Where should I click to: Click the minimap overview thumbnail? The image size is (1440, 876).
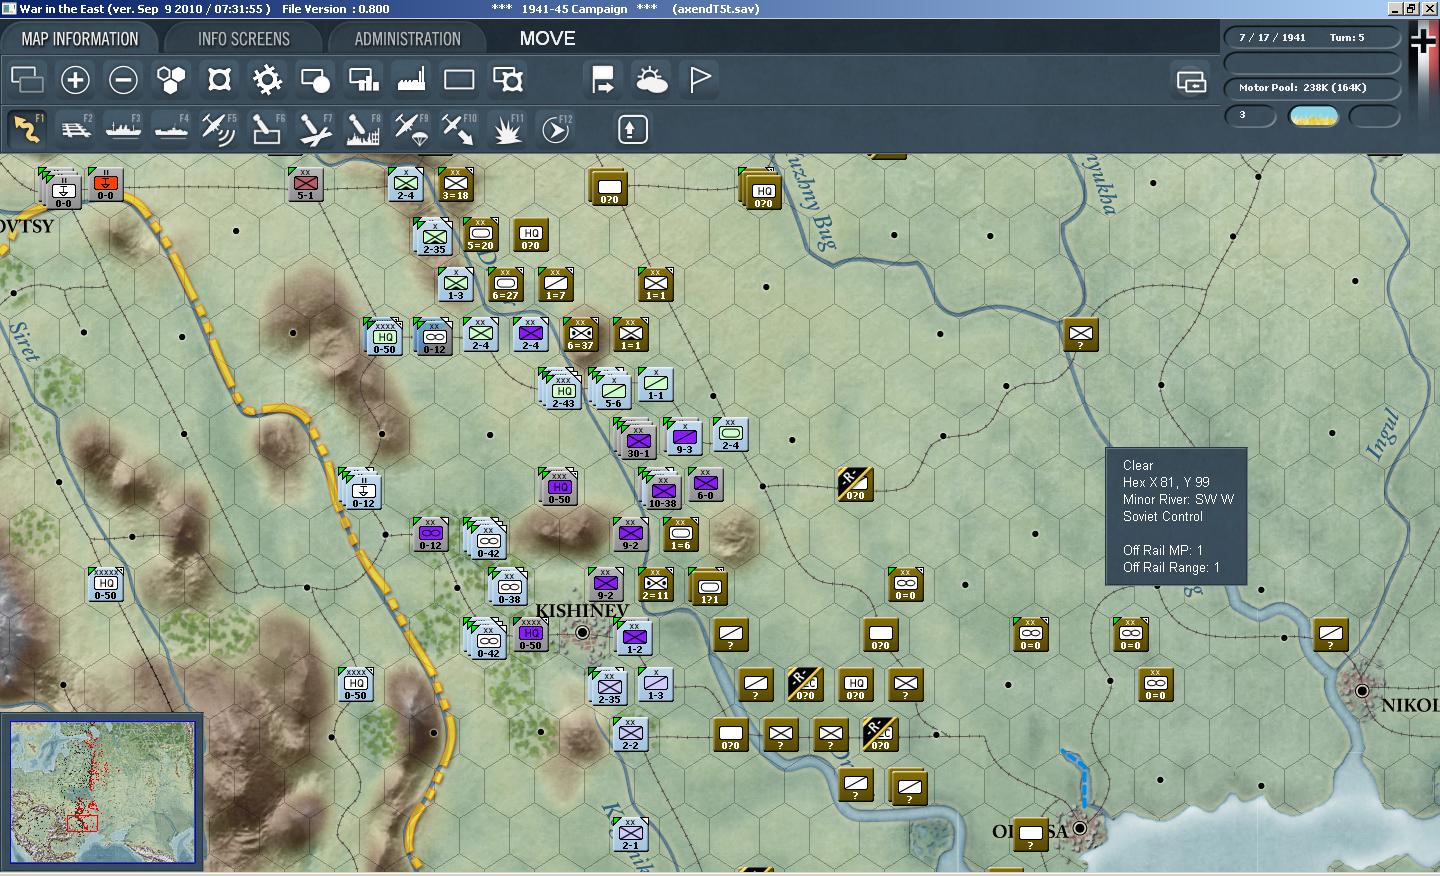[x=103, y=792]
